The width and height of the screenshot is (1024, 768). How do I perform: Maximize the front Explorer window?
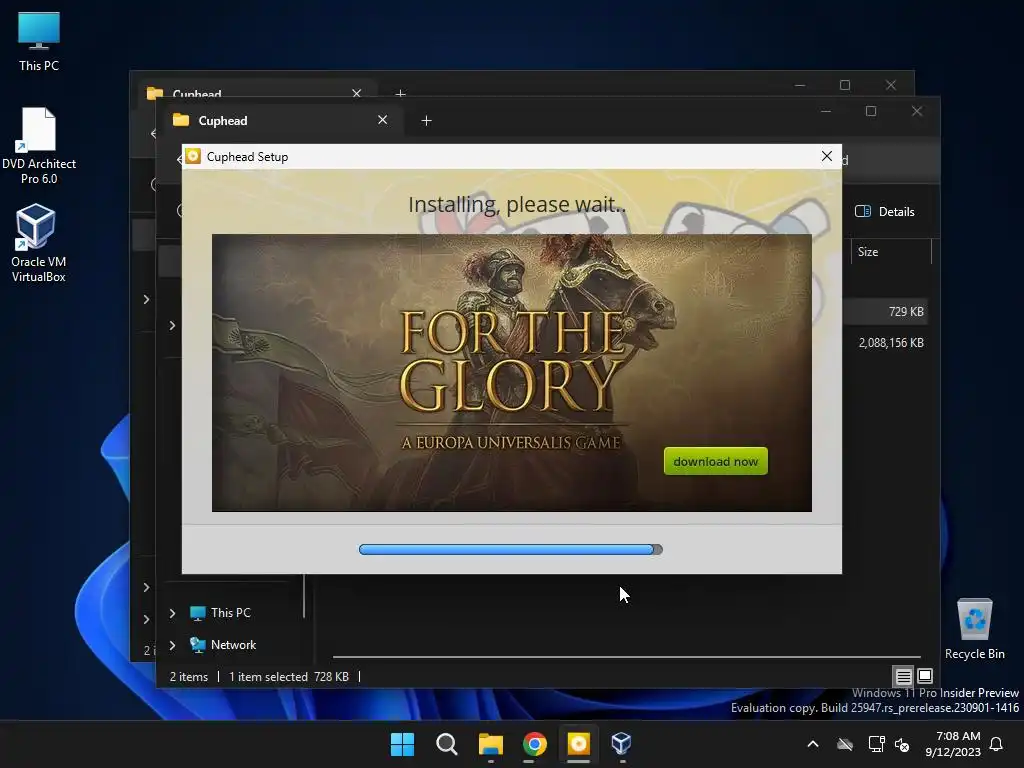coord(871,112)
